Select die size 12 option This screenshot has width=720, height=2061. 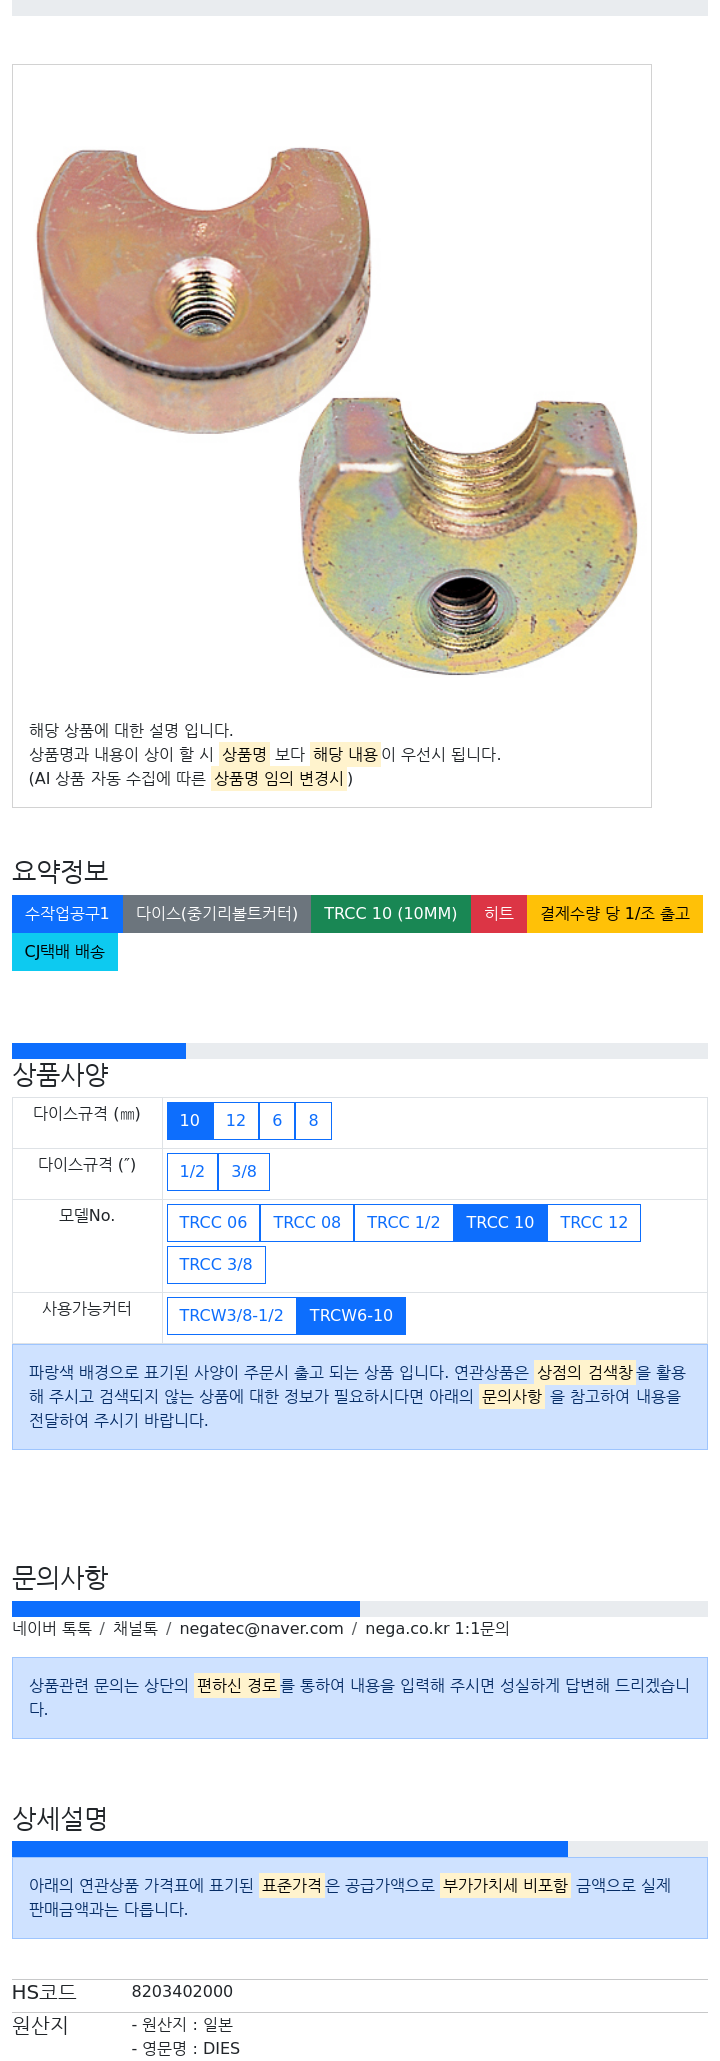236,1121
